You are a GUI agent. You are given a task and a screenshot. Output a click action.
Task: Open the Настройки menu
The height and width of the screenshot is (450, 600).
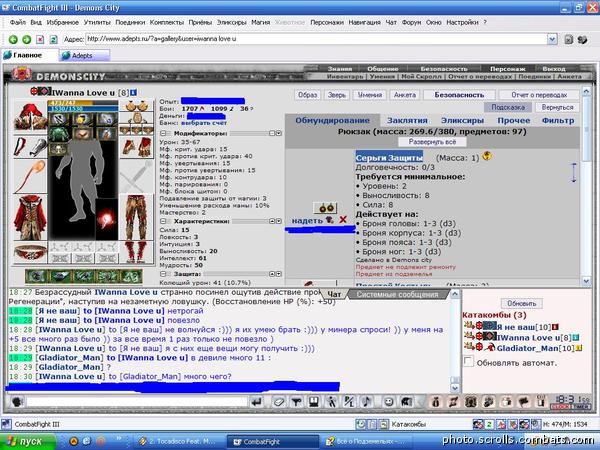[462, 23]
